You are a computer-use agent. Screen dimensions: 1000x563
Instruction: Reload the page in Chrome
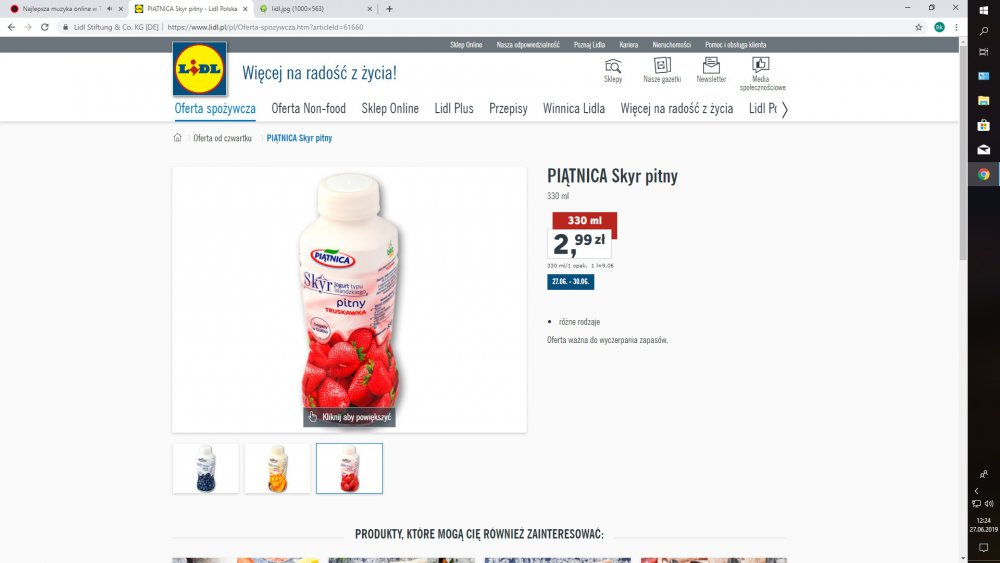pos(45,27)
